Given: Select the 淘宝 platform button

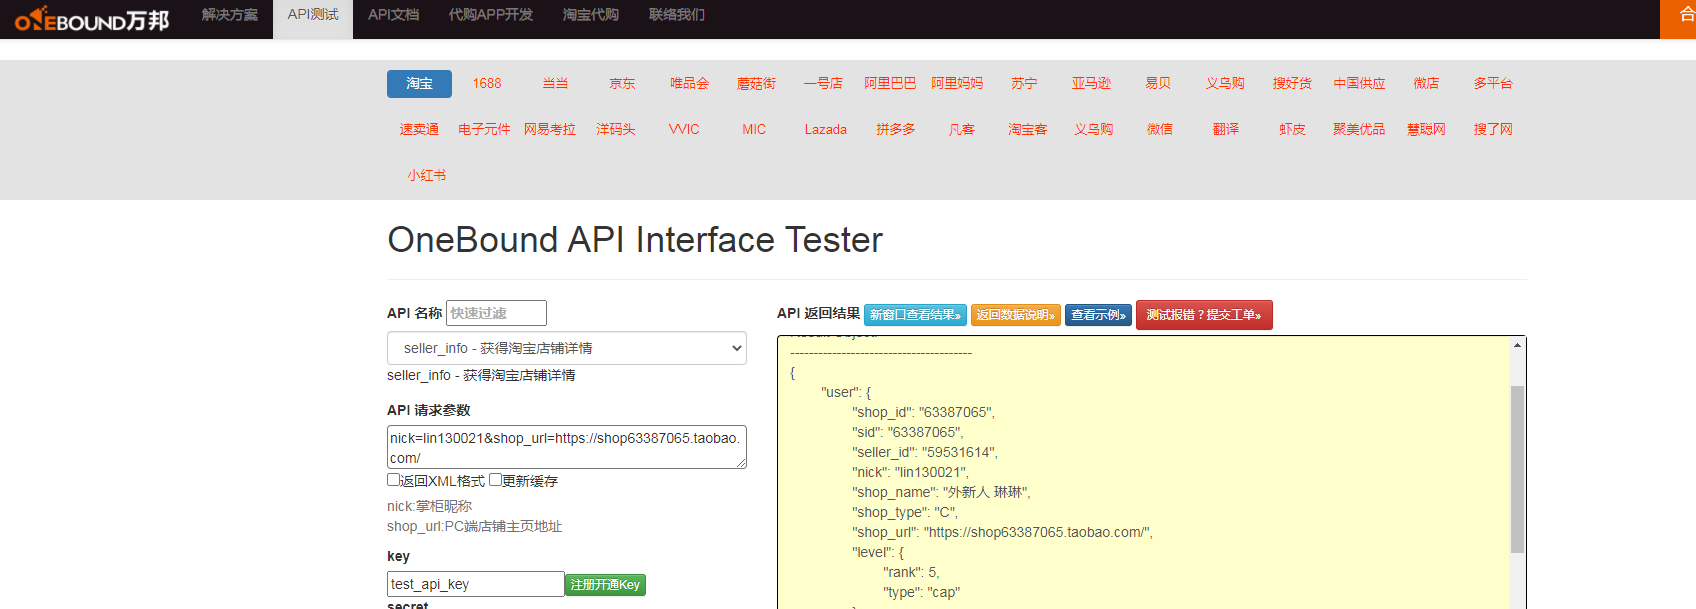Looking at the screenshot, I should (419, 84).
